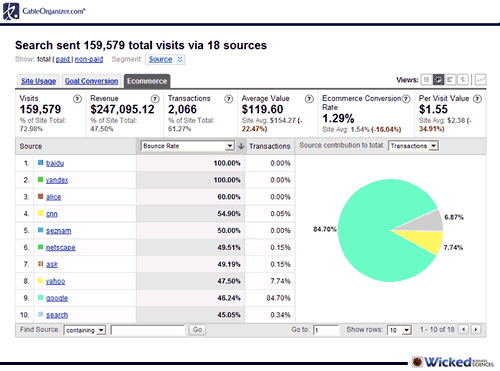Open help for Ecommerce Conversion Rate
The width and height of the screenshot is (500, 371).
(x=406, y=99)
